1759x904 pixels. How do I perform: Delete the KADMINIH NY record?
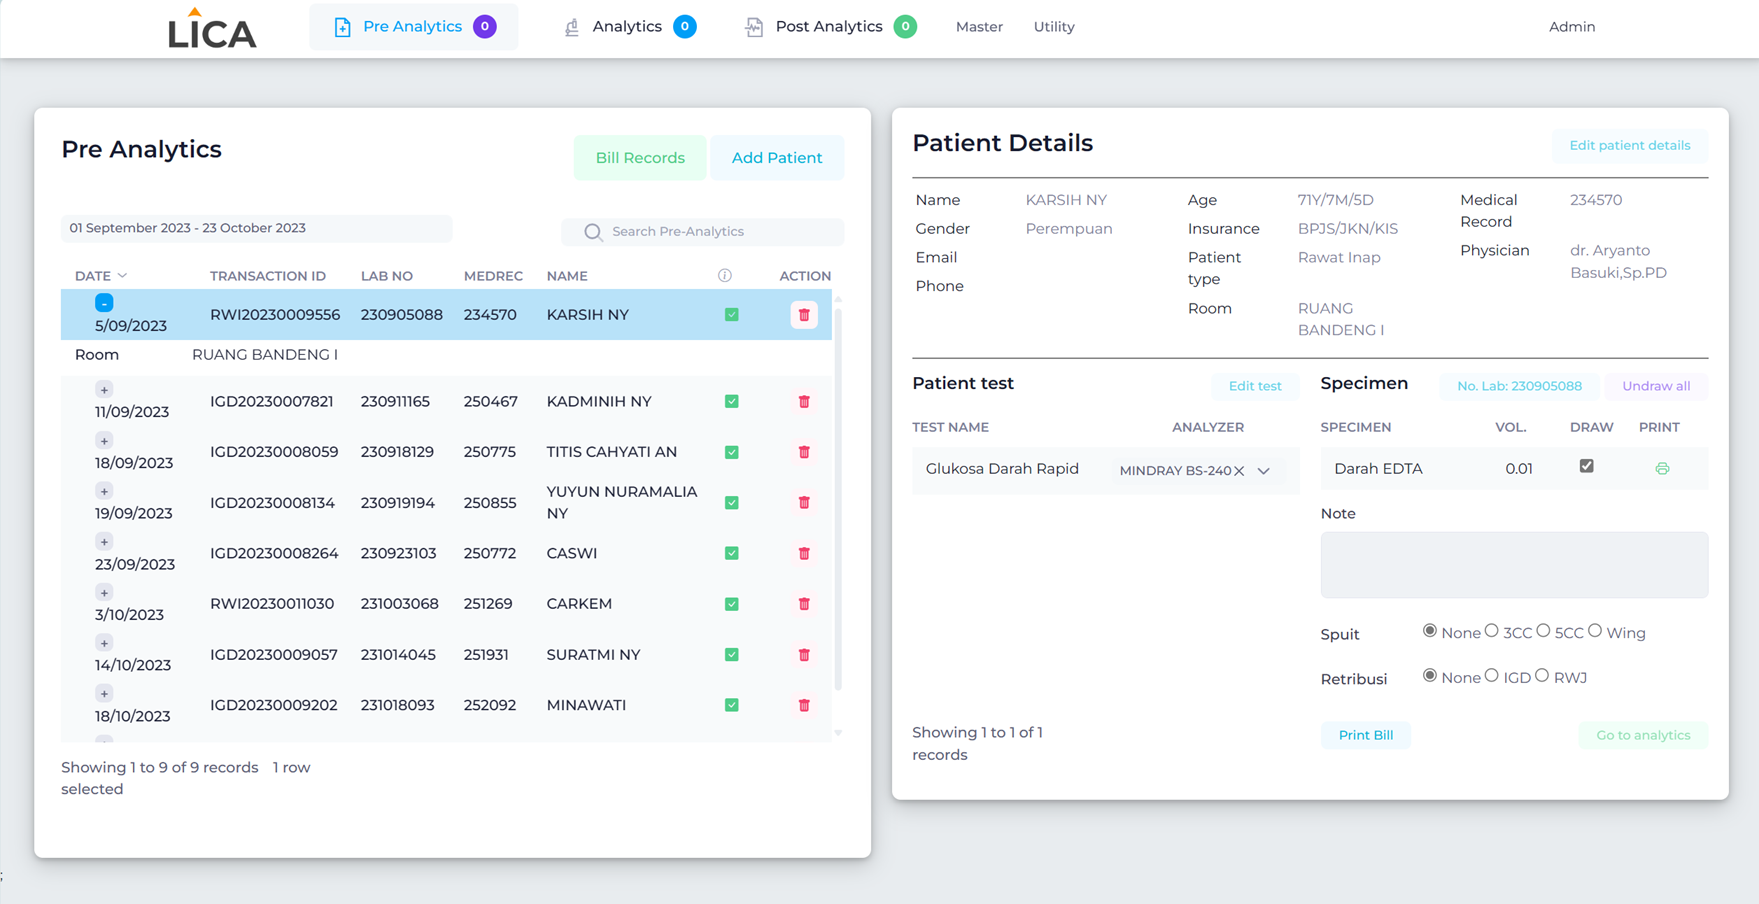(x=804, y=402)
